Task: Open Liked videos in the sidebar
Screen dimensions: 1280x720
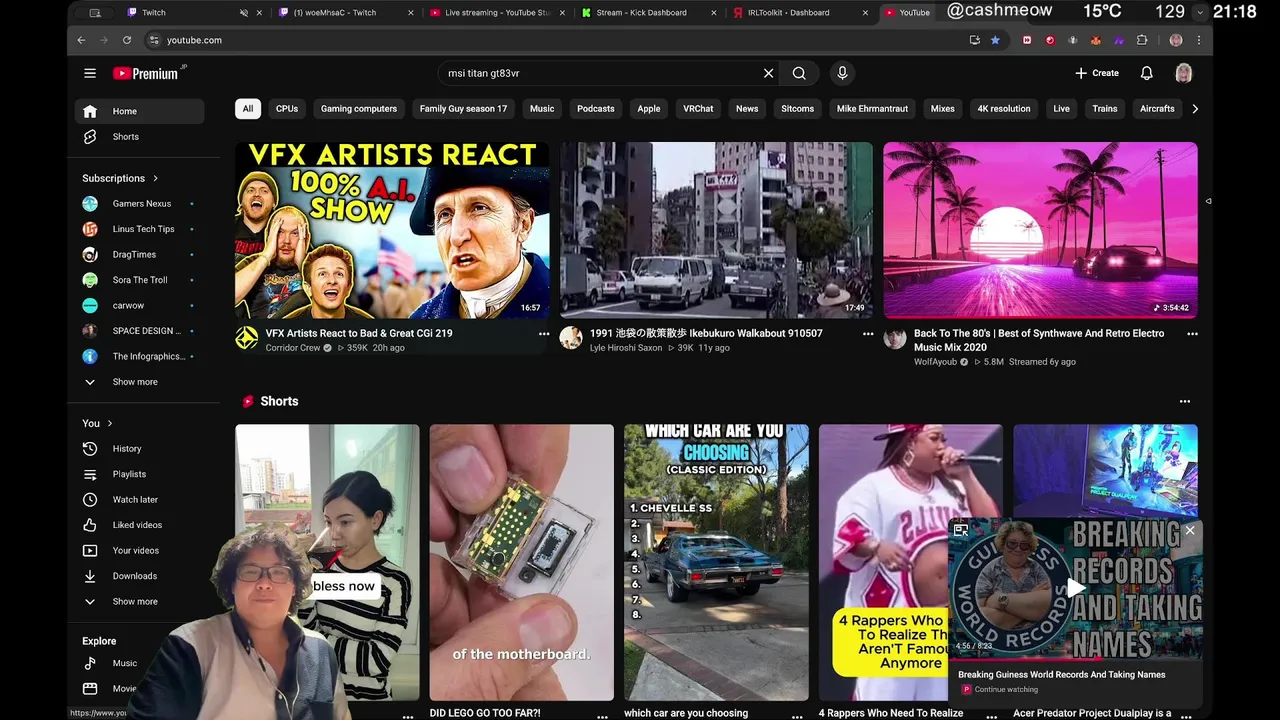Action: (x=139, y=525)
